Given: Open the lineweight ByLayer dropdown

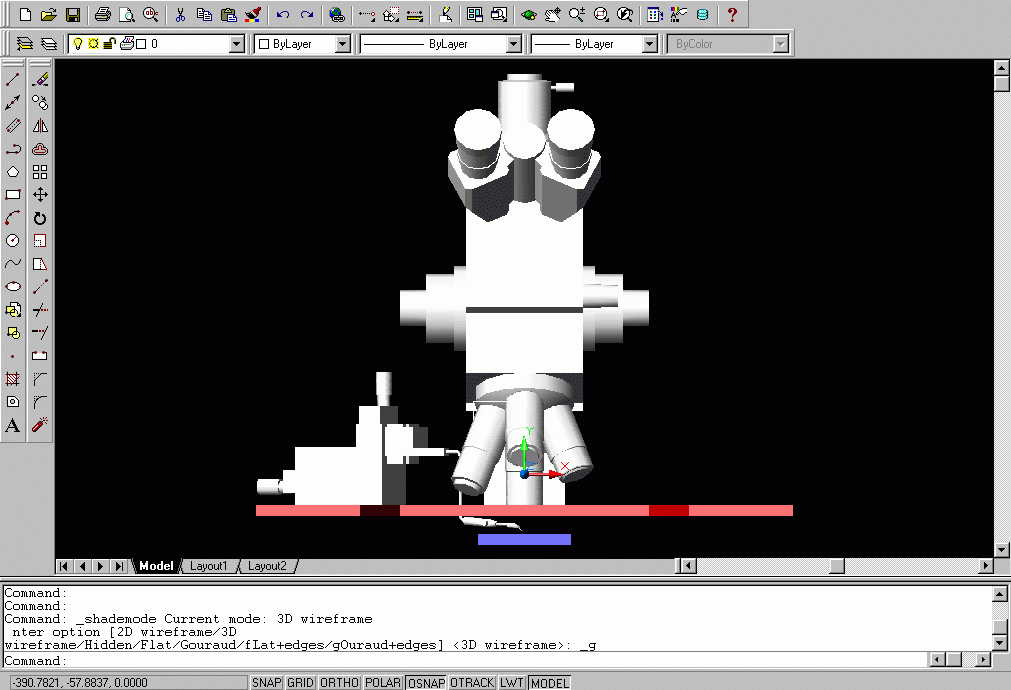Looking at the screenshot, I should (648, 44).
